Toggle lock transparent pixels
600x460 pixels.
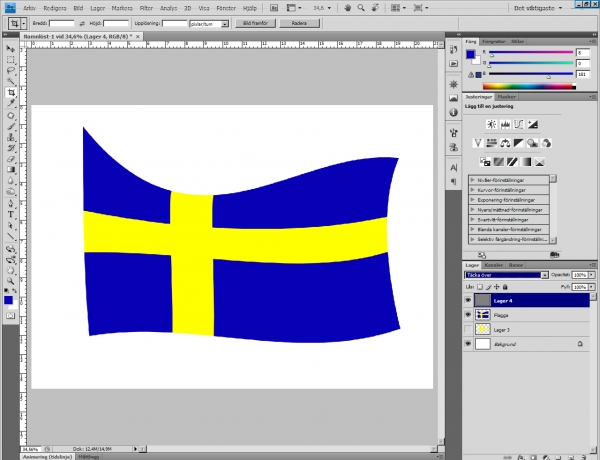480,287
